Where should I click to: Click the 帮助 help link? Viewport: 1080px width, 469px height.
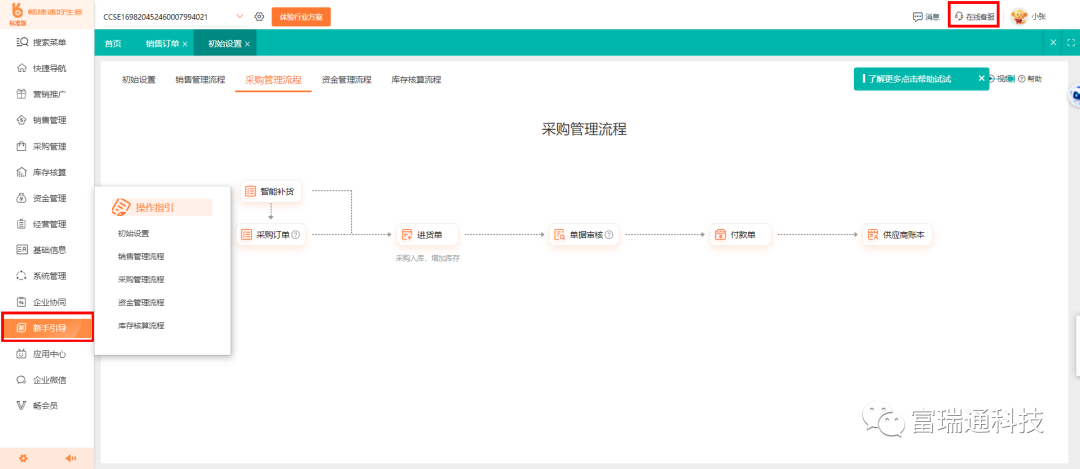coord(1030,79)
